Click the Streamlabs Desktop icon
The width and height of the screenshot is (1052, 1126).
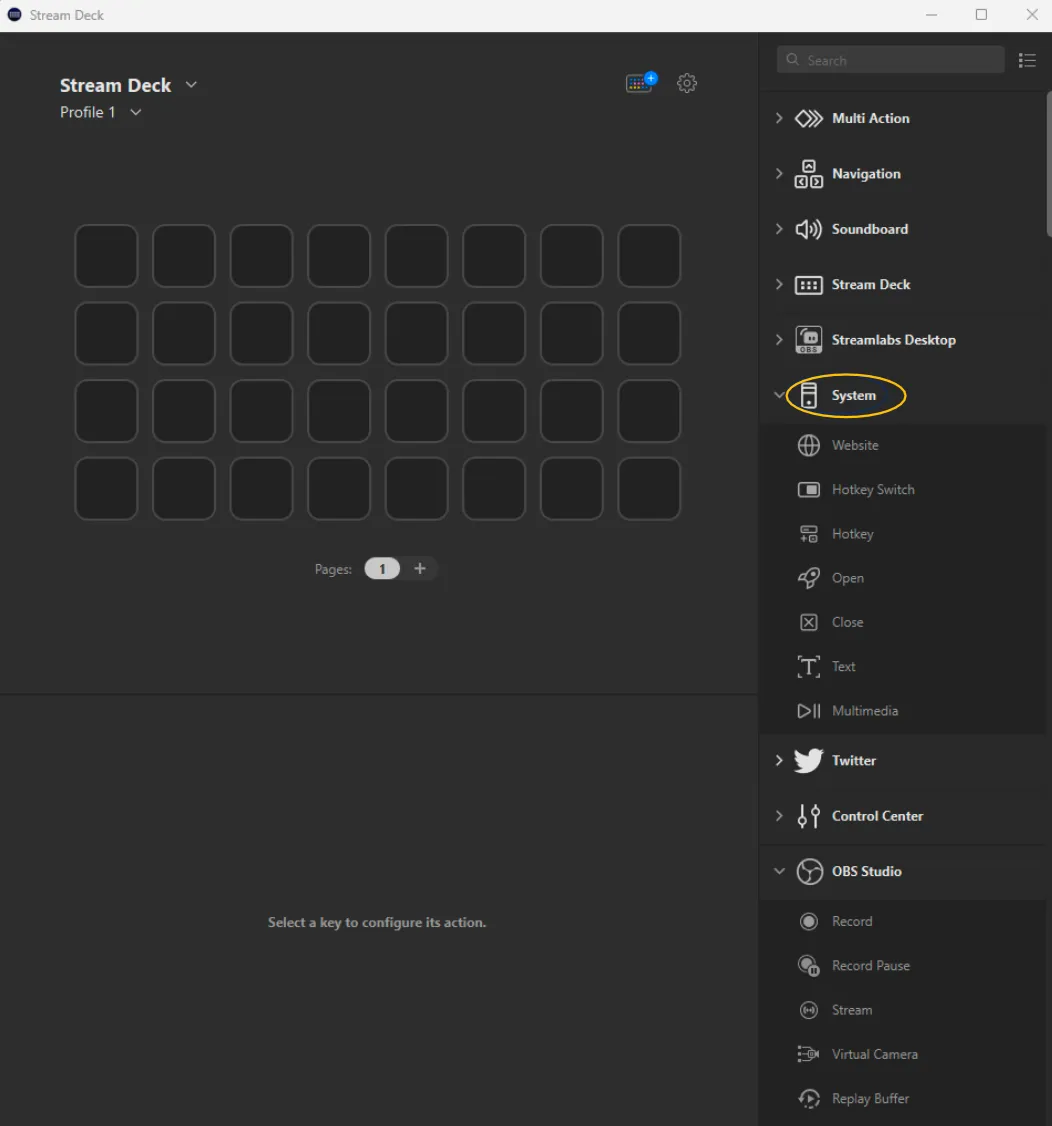809,340
